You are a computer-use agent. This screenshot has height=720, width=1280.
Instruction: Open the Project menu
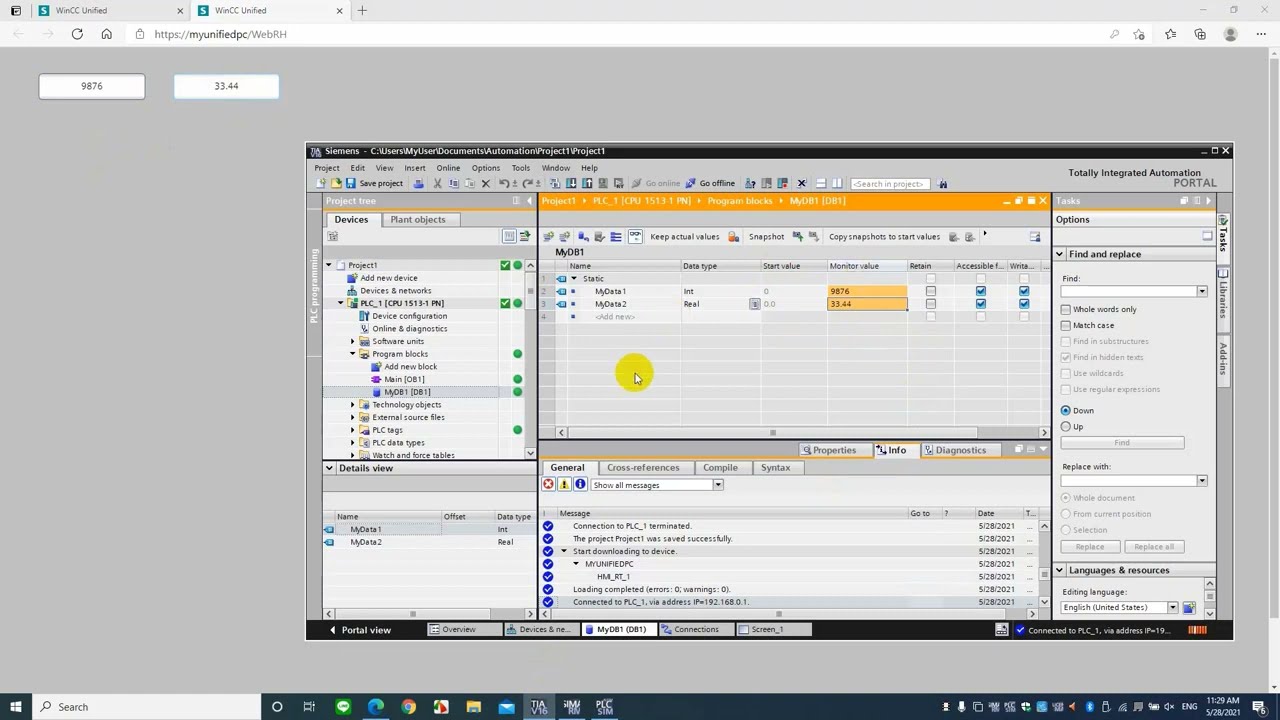(x=327, y=168)
